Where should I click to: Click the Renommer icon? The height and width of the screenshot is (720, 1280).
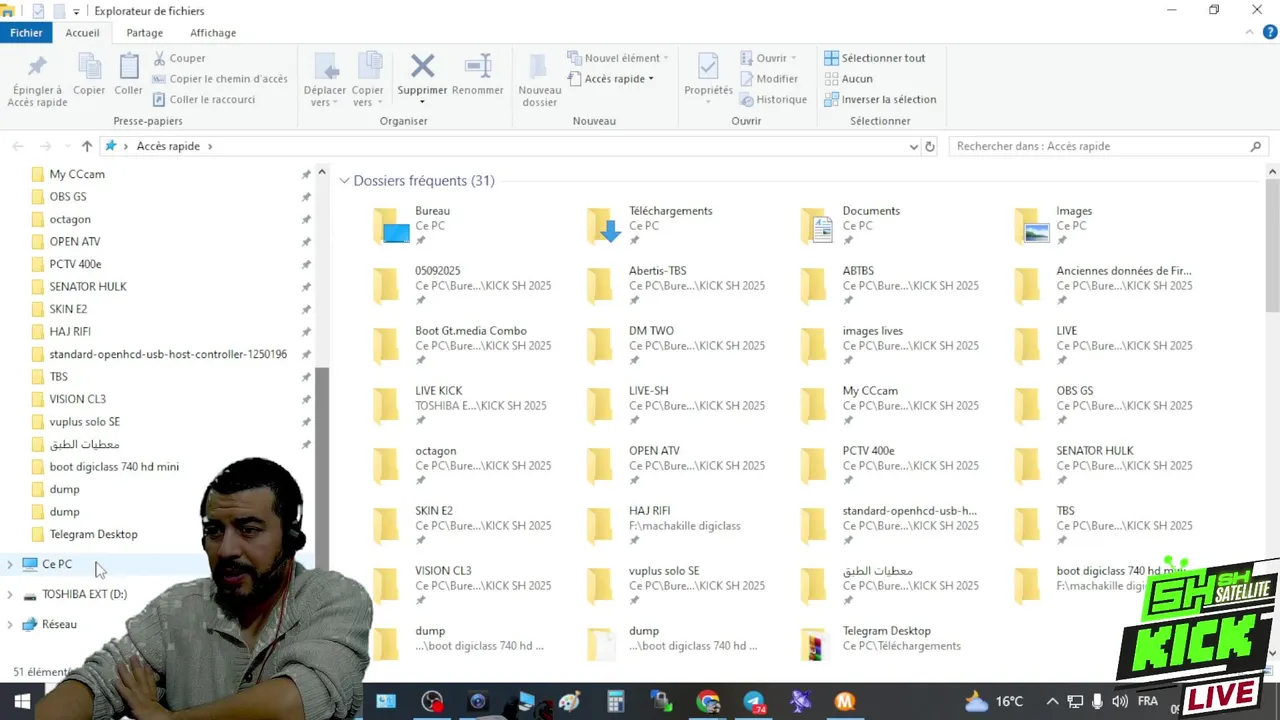coord(478,66)
